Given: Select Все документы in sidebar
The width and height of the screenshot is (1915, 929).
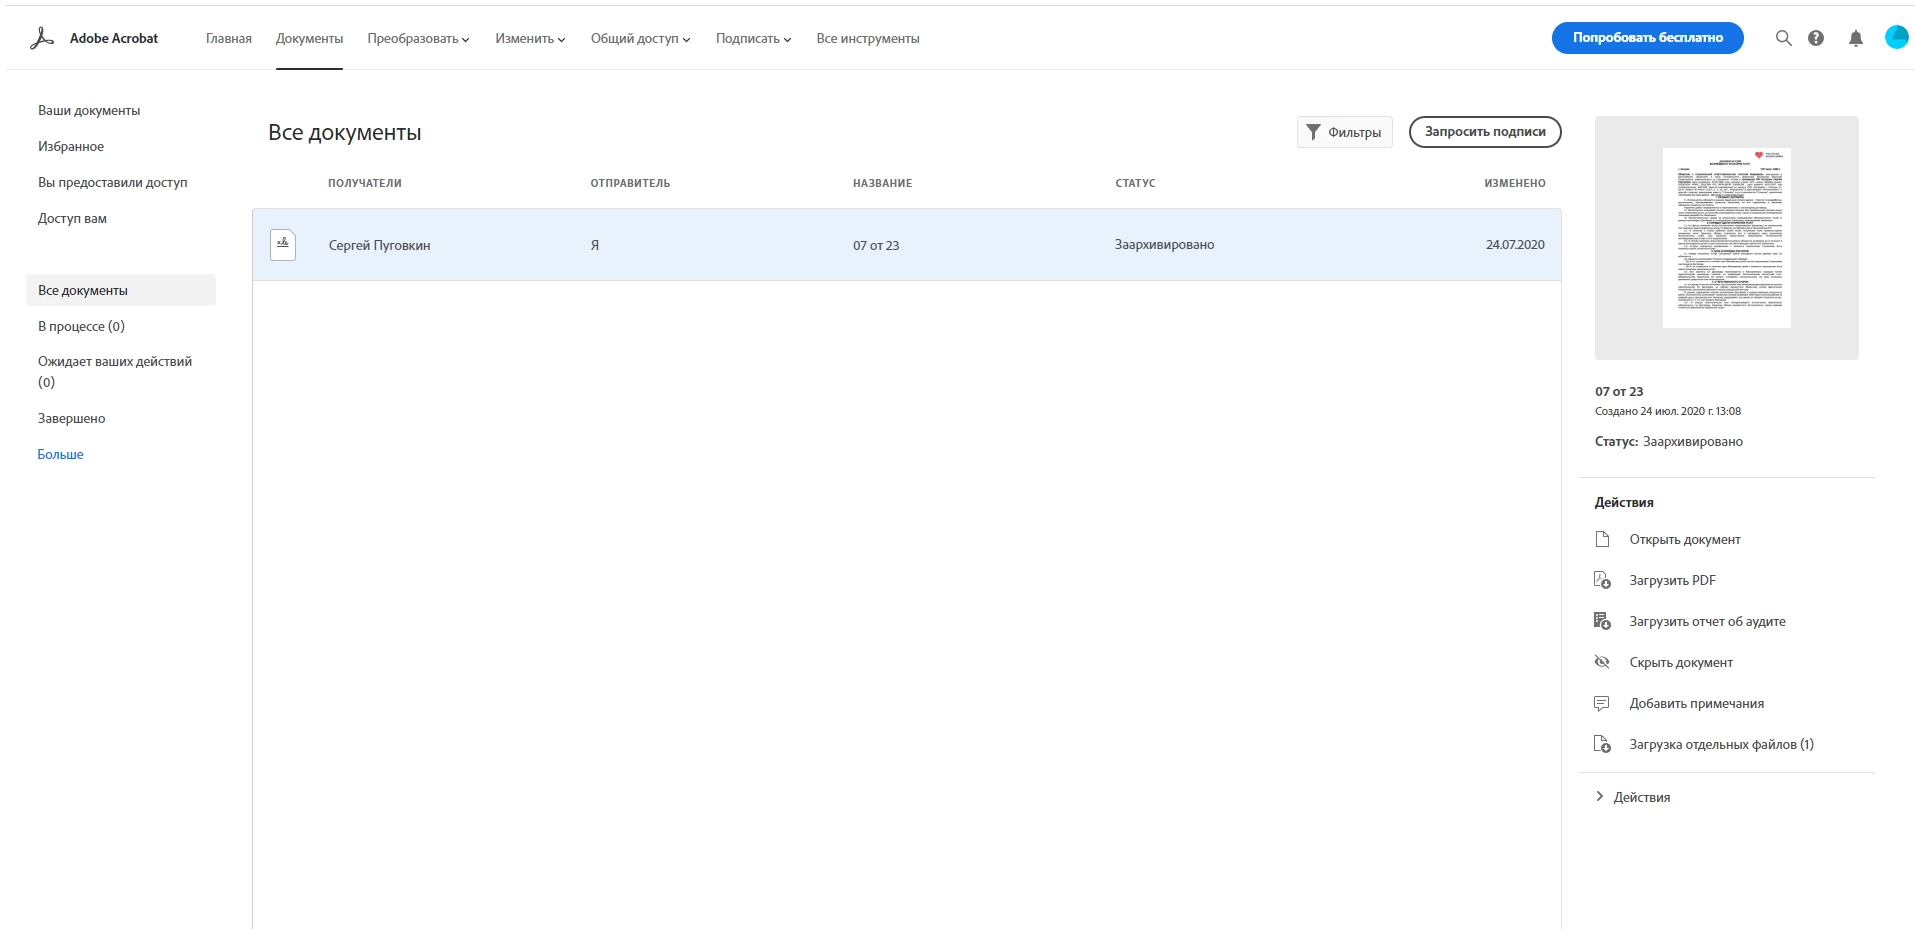Looking at the screenshot, I should pos(121,290).
